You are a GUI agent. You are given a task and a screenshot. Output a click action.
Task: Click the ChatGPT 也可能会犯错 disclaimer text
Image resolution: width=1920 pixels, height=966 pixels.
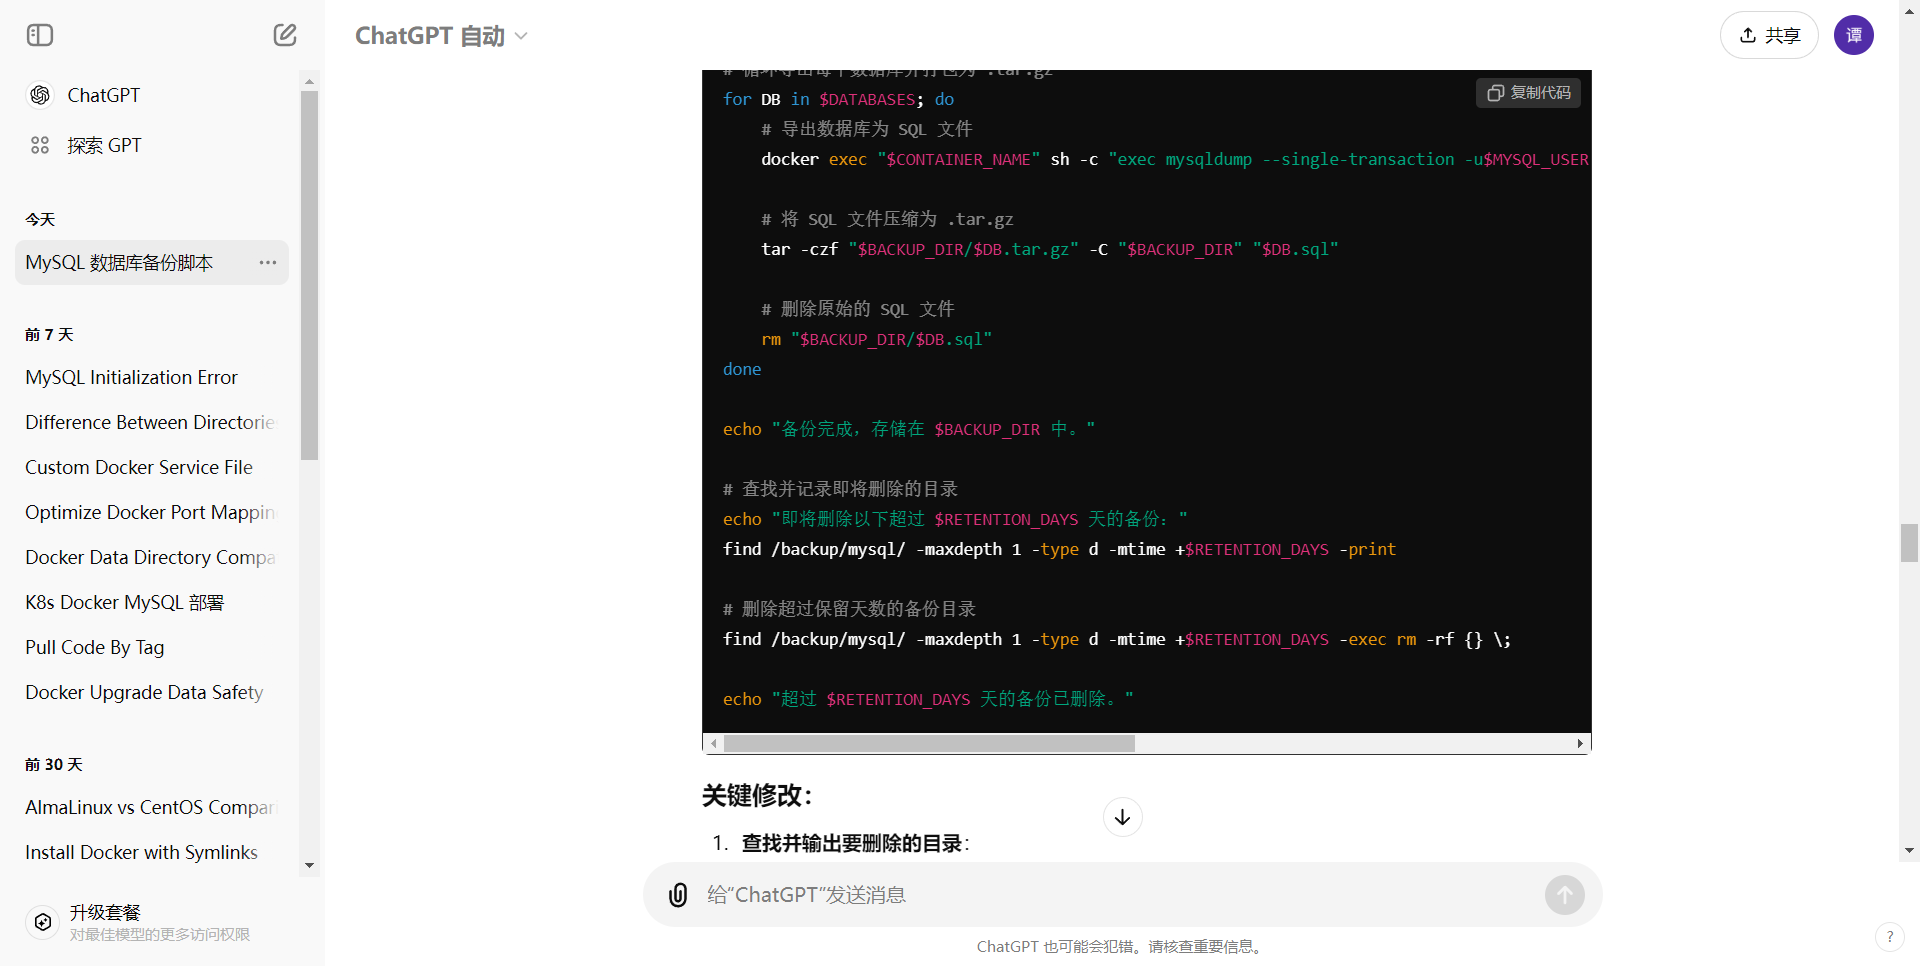pyautogui.click(x=1120, y=946)
